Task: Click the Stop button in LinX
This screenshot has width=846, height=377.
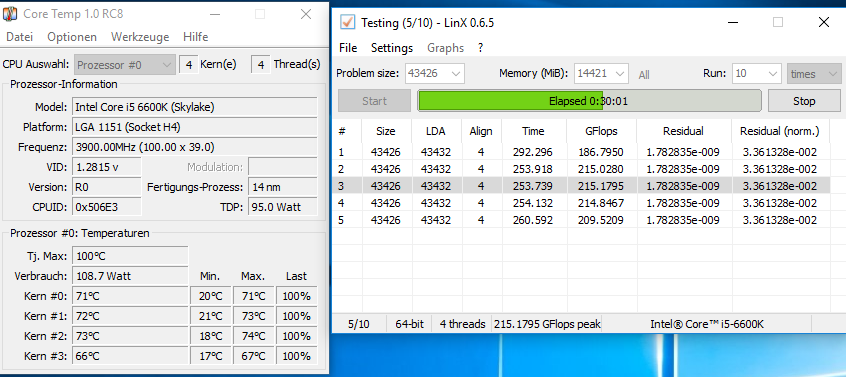Action: [804, 101]
